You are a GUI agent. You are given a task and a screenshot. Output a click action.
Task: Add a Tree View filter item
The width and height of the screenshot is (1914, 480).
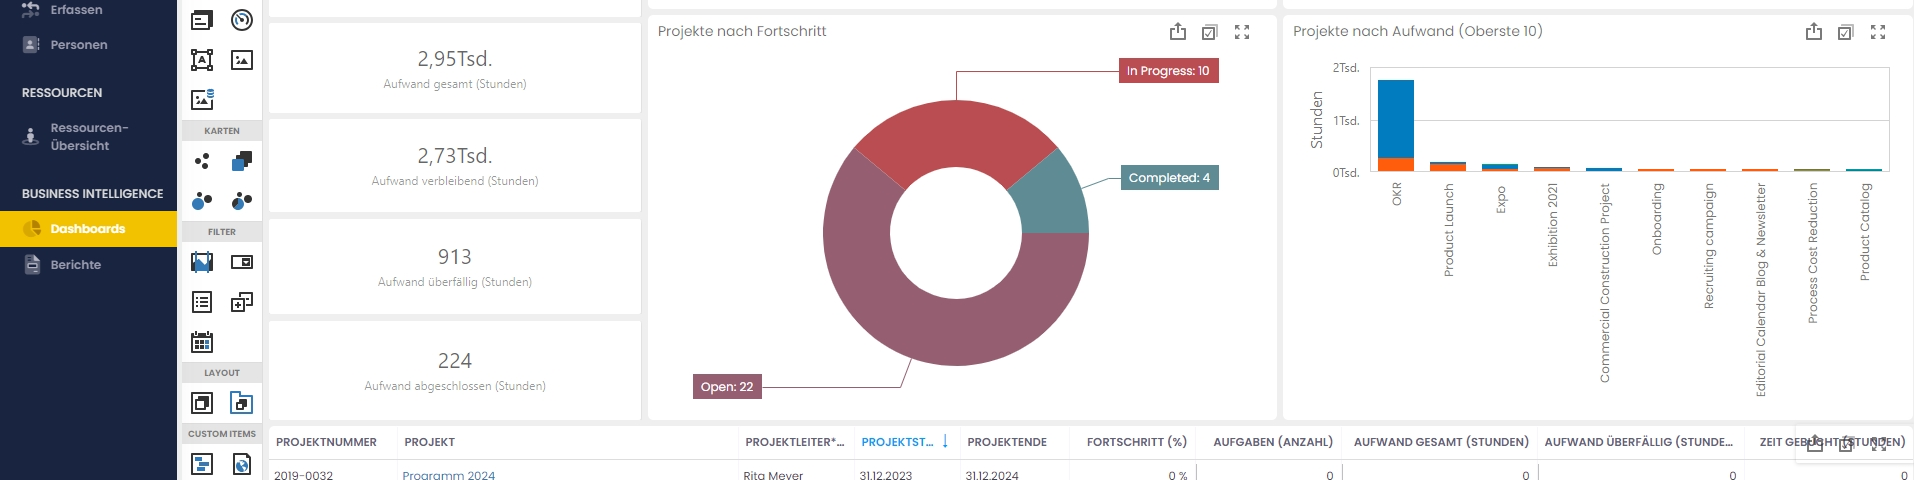(x=242, y=302)
